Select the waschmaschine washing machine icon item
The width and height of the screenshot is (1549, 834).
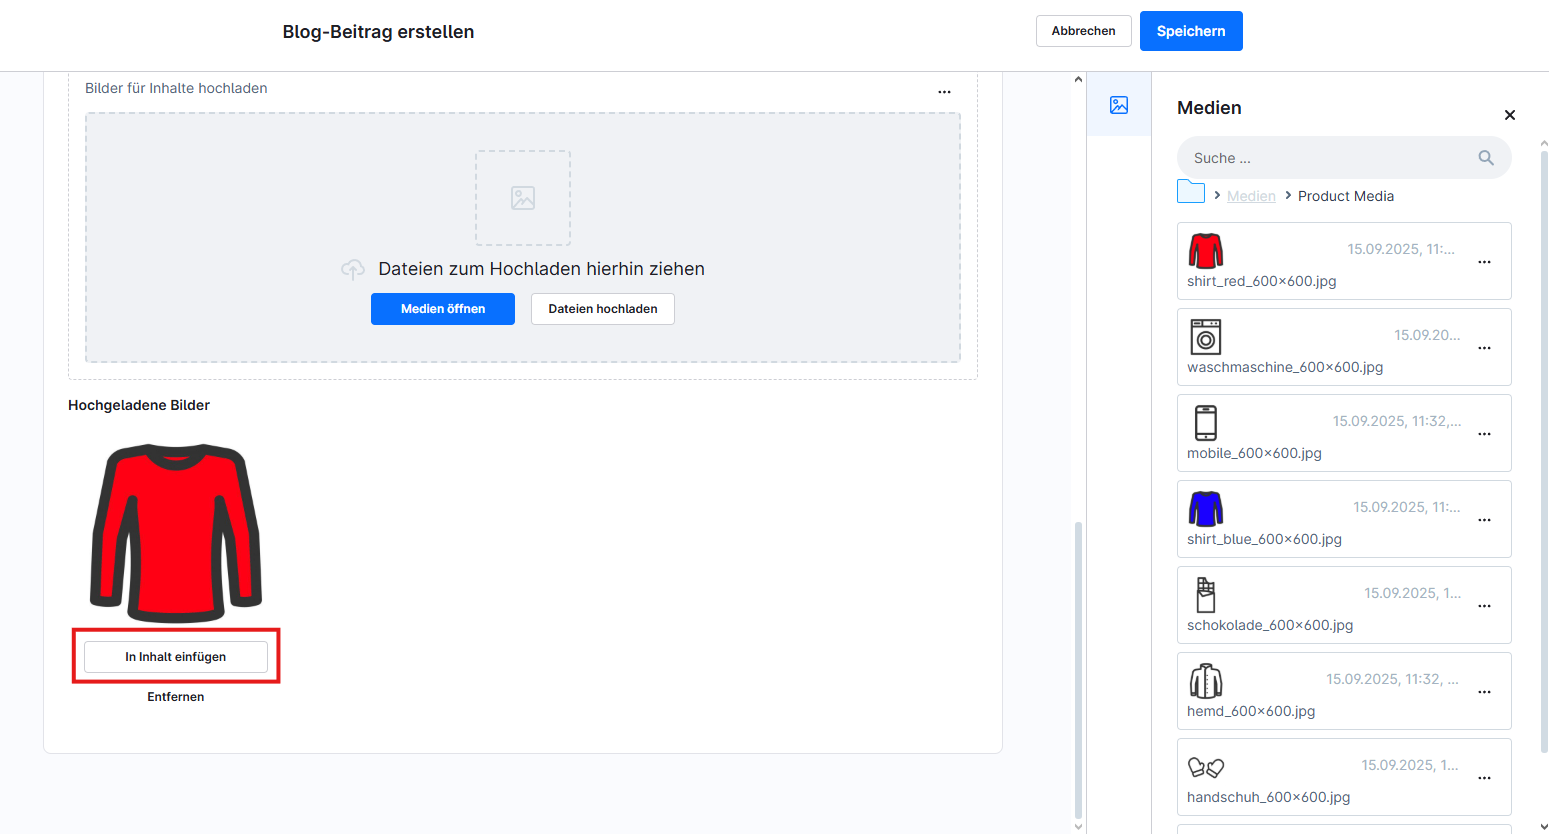[1205, 337]
